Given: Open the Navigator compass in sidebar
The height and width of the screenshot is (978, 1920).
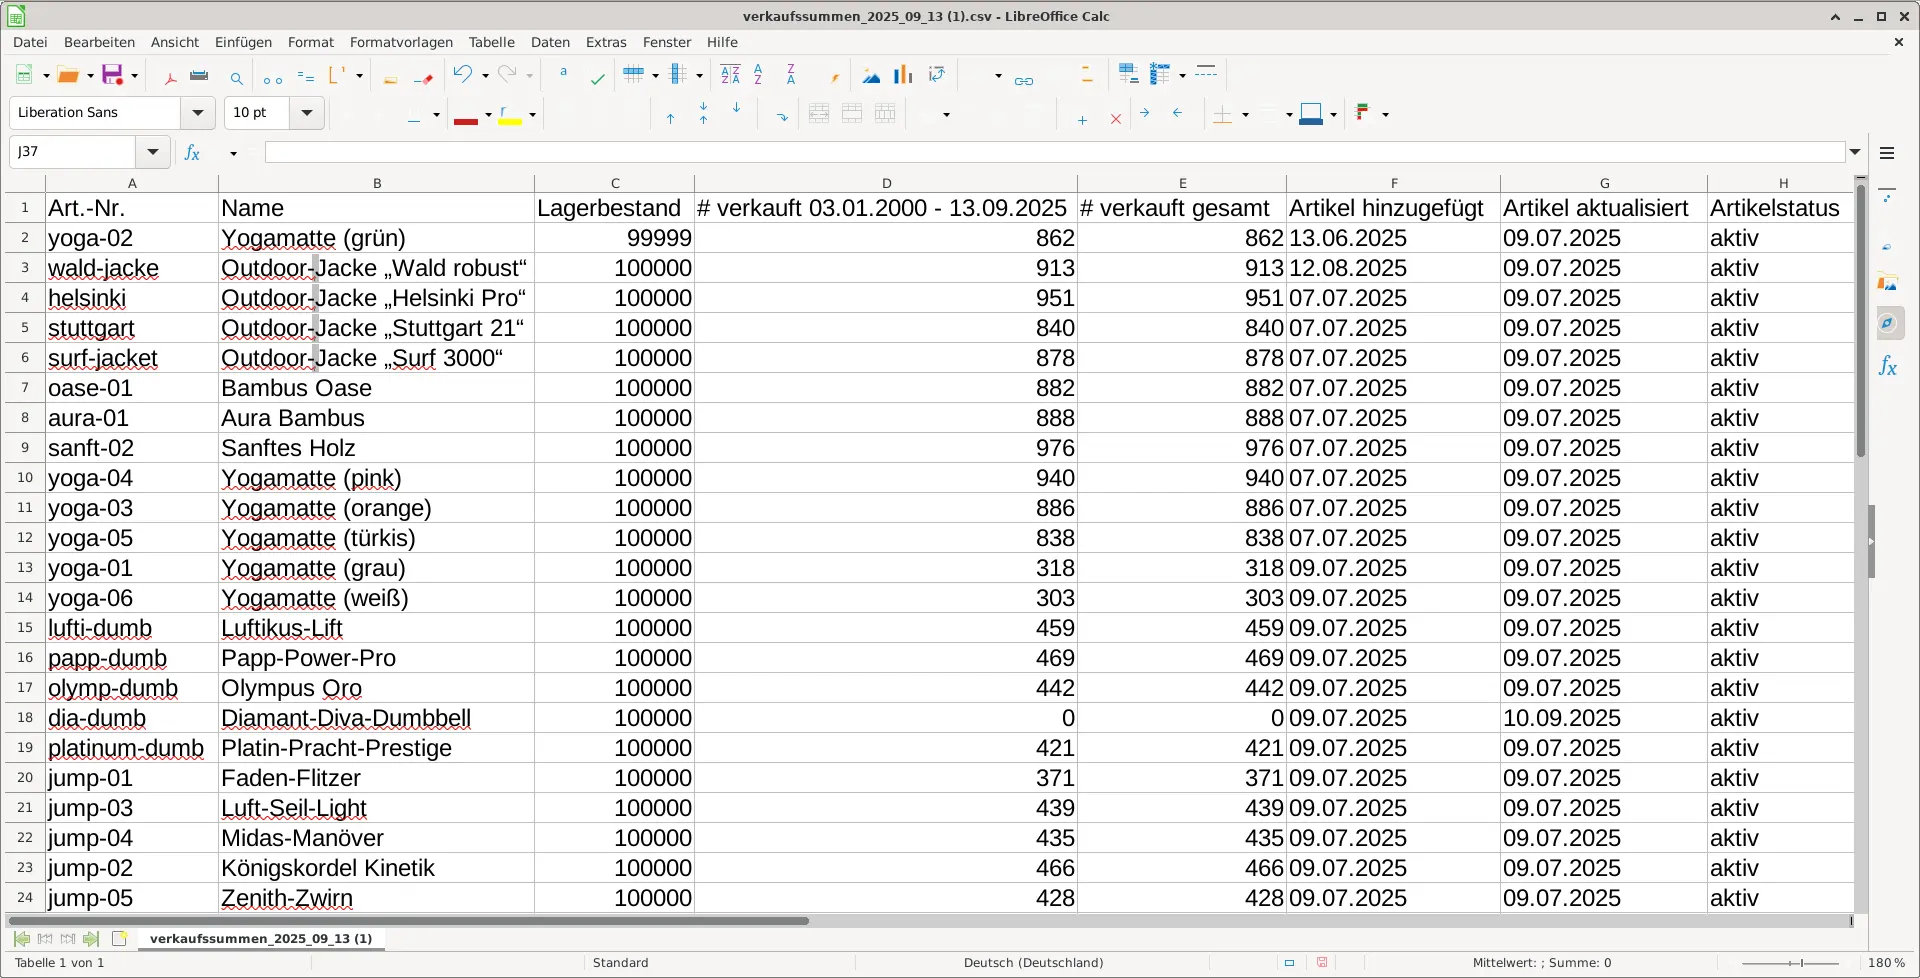Looking at the screenshot, I should (1888, 324).
